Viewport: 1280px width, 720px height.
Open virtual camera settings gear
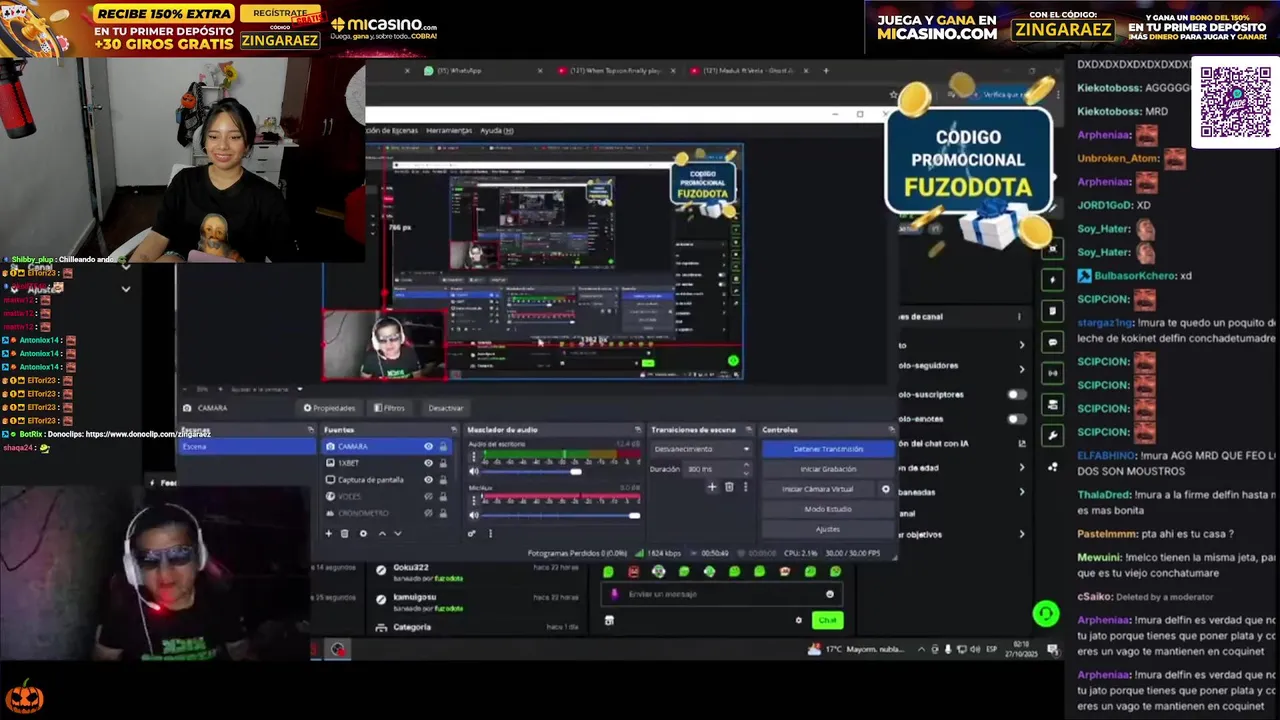885,489
